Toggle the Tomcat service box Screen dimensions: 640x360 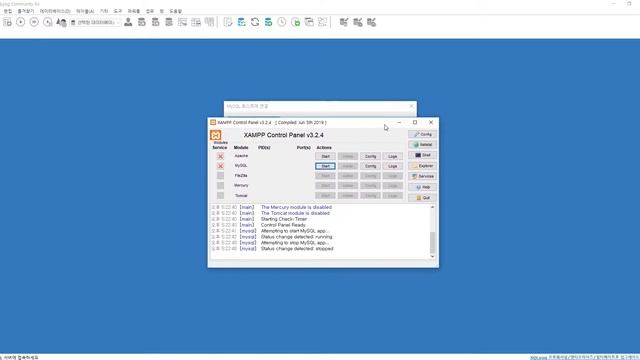[x=220, y=196]
